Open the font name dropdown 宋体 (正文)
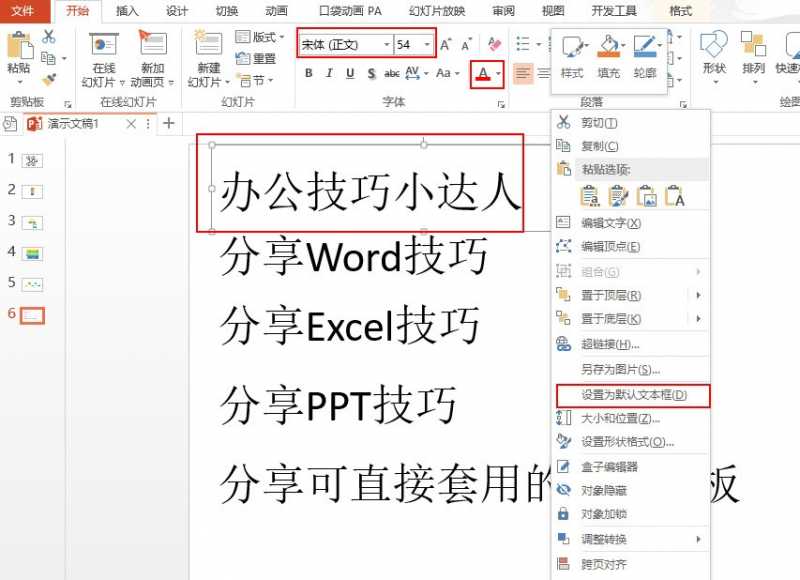The height and width of the screenshot is (580, 800). click(x=386, y=45)
